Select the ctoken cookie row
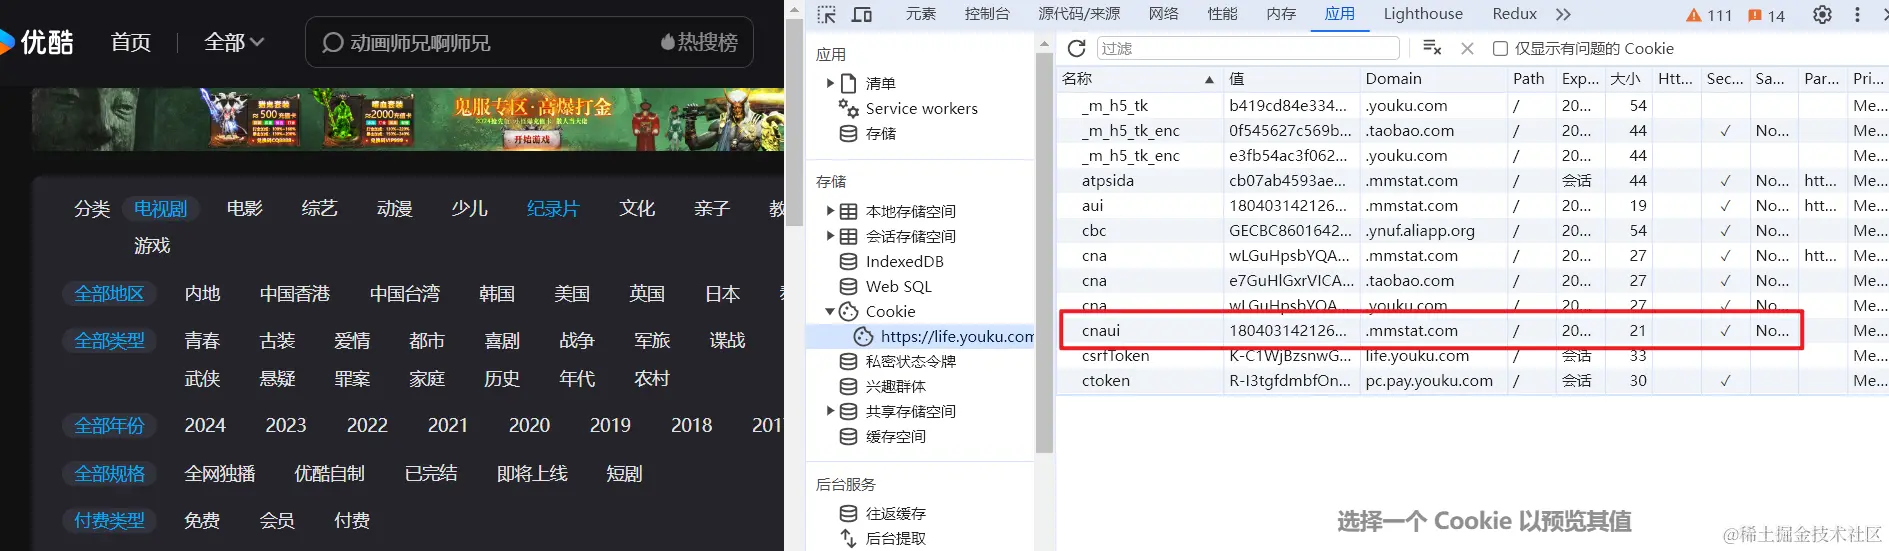This screenshot has height=551, width=1889. coord(1473,381)
